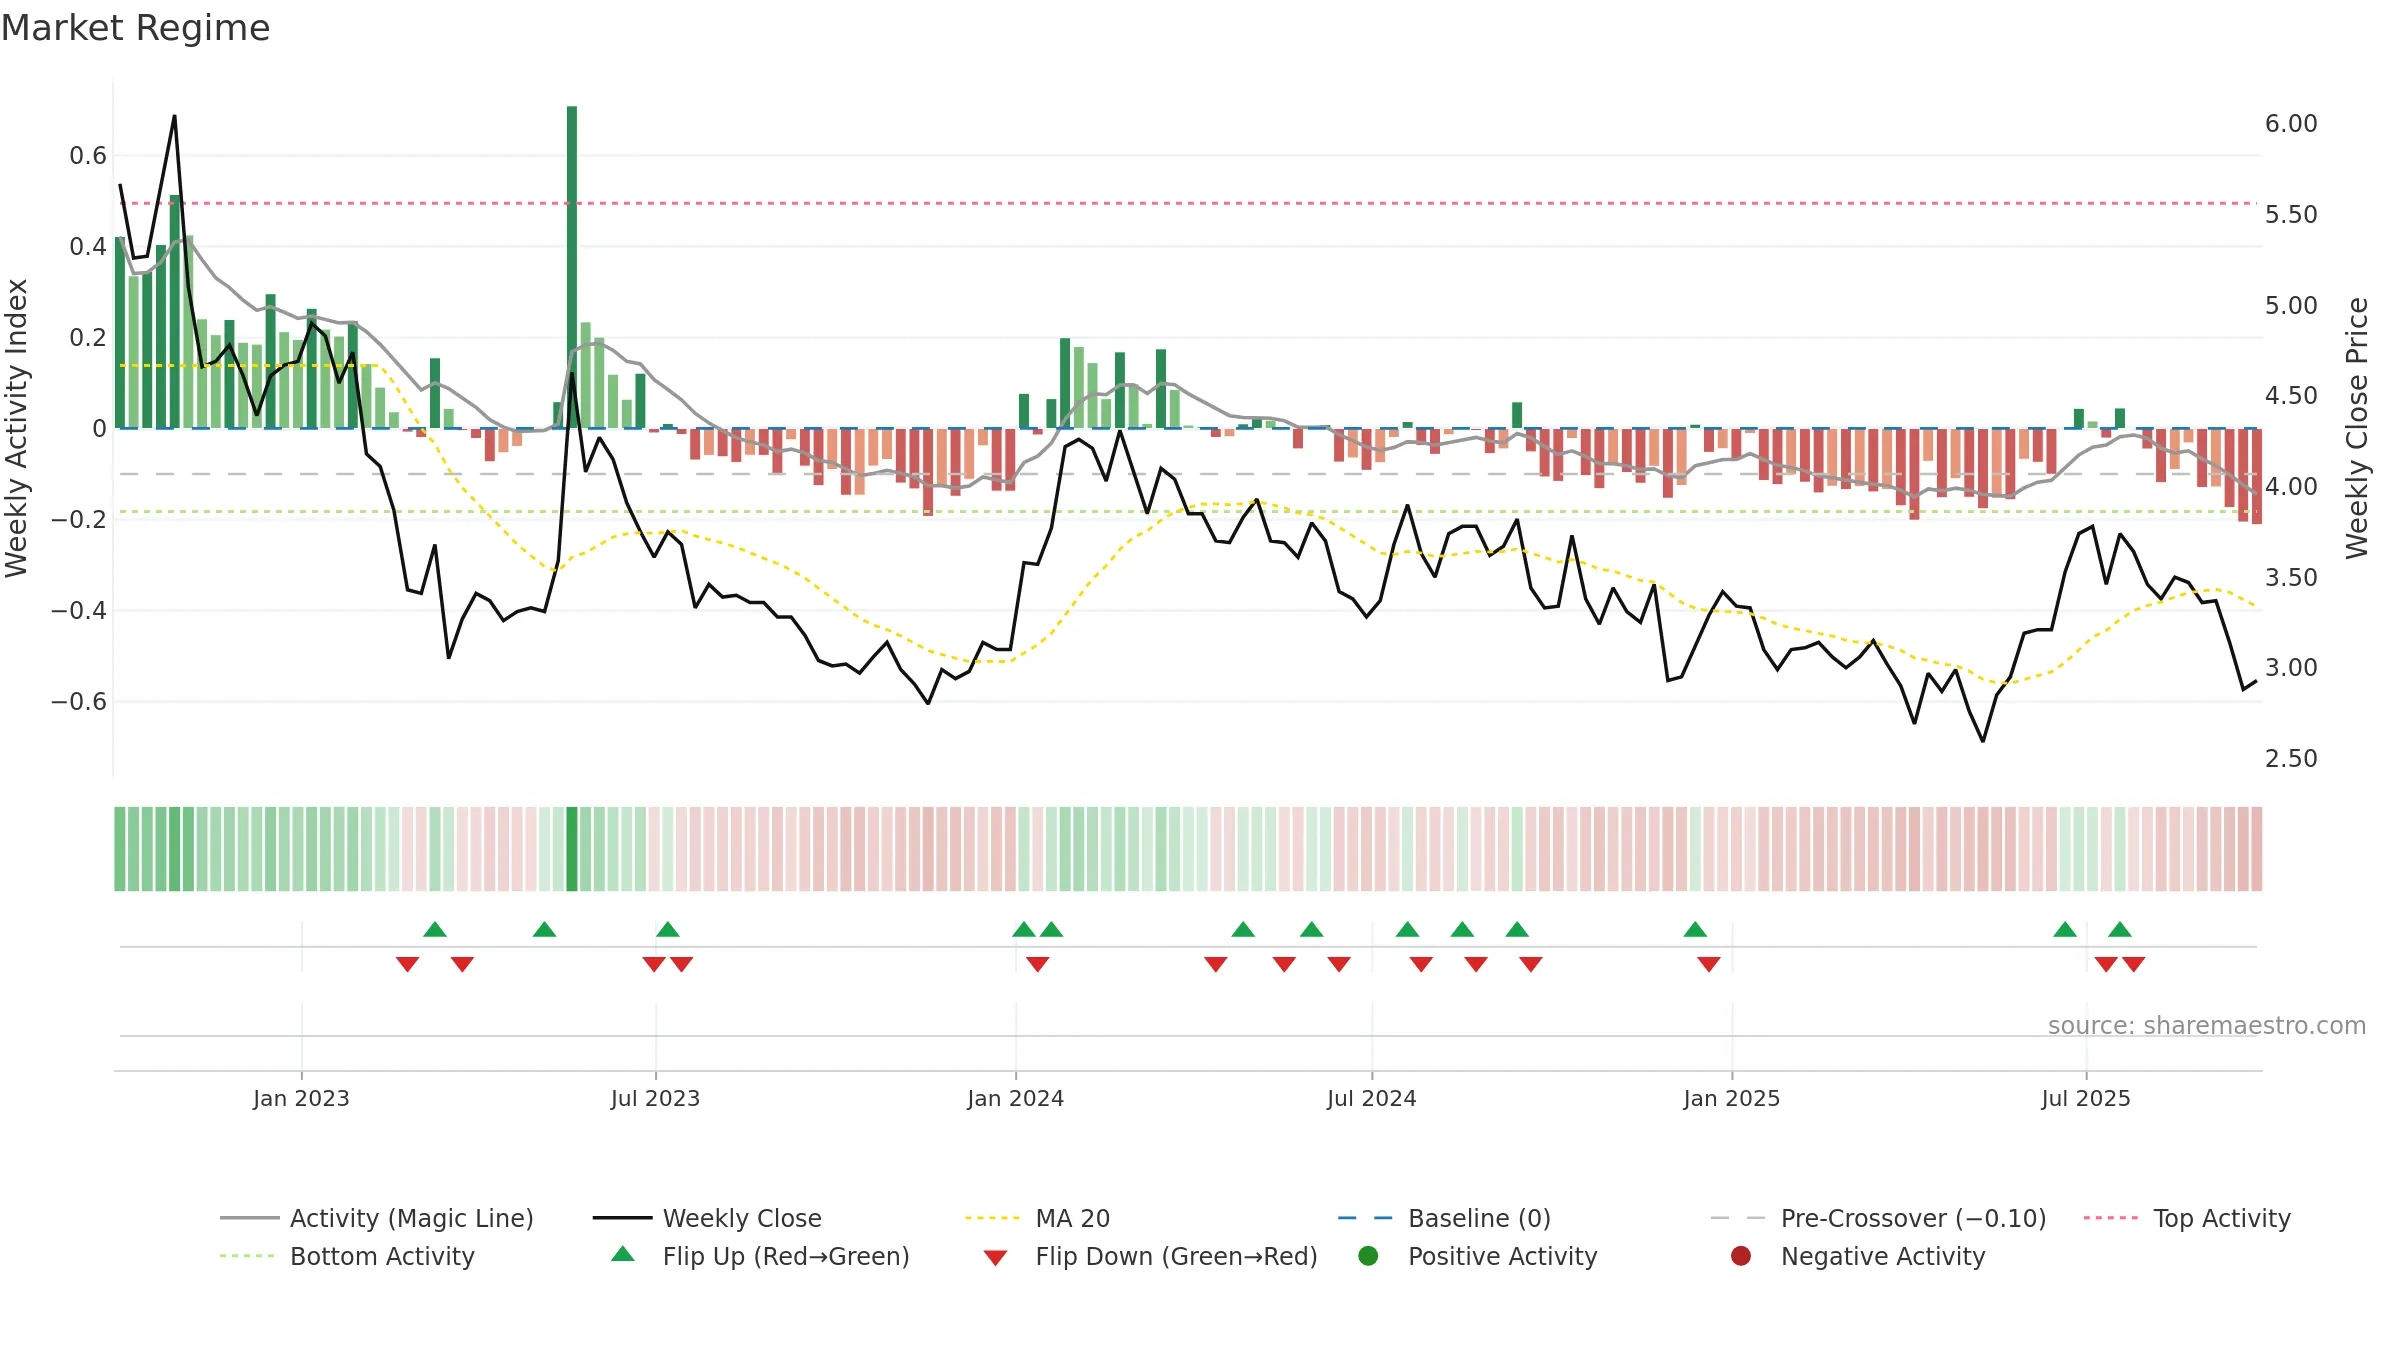This screenshot has height=1350, width=2400.
Task: Toggle Flip Up (Red→Green) legend entry
Action: point(760,1256)
